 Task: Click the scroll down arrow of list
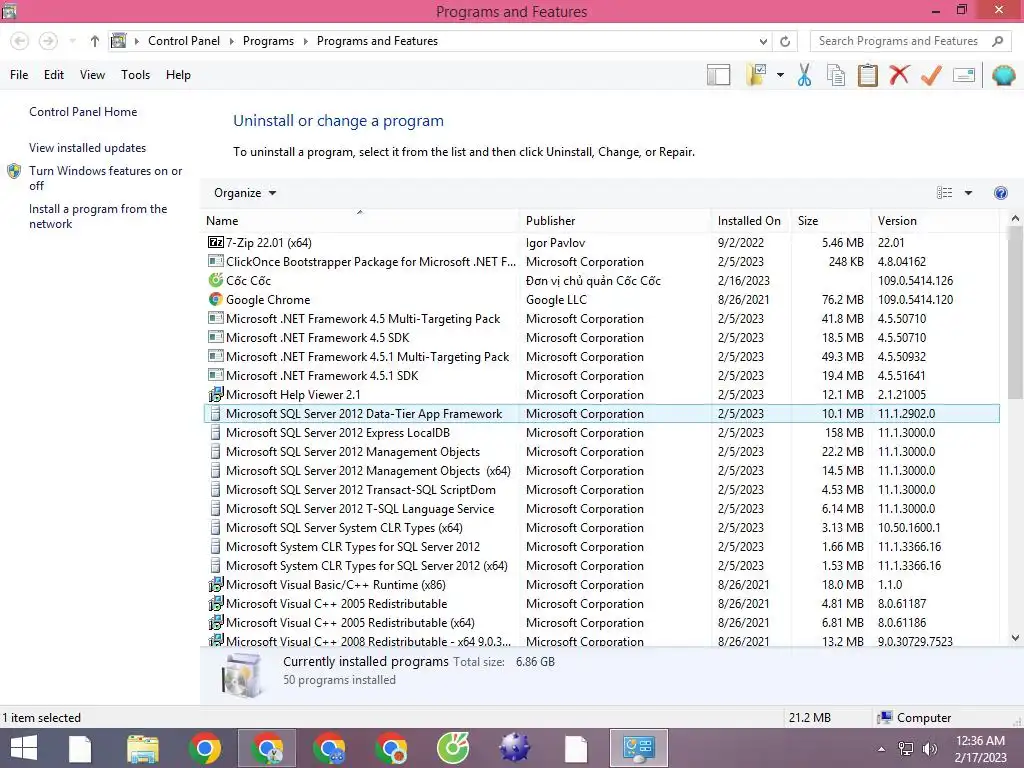pos(1015,637)
